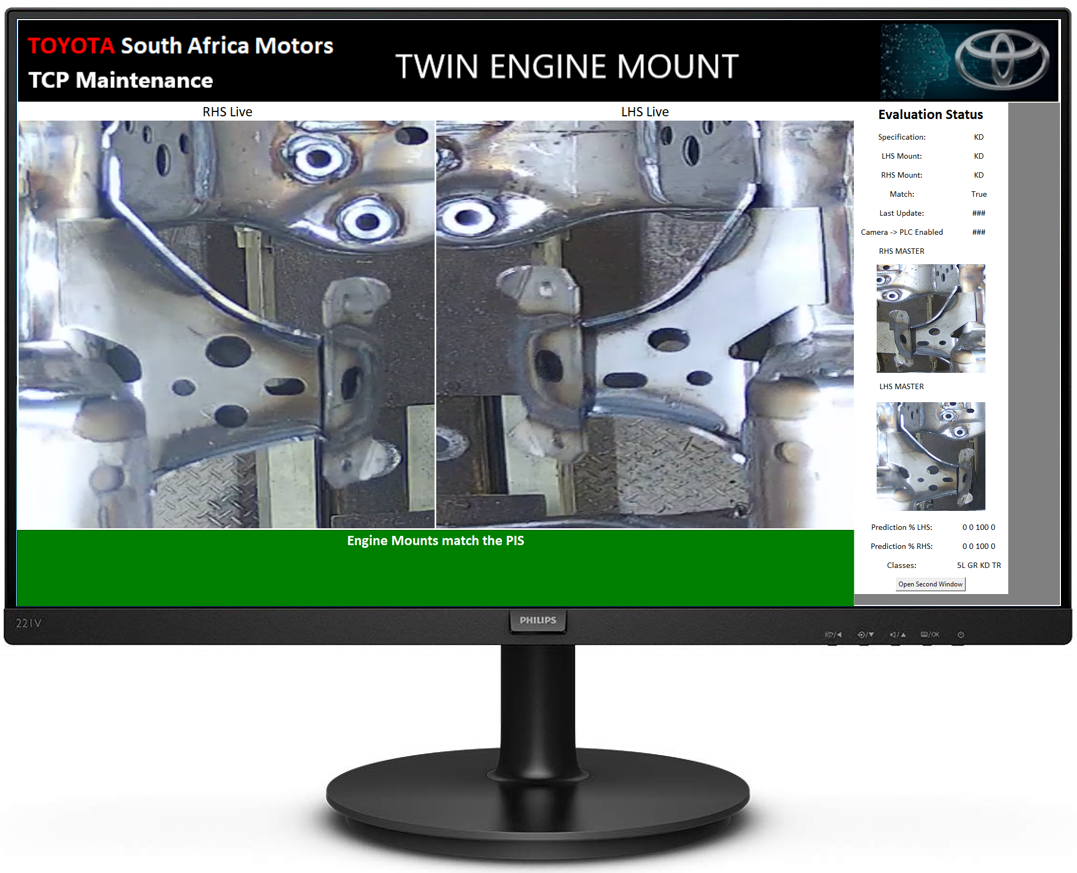The height and width of the screenshot is (873, 1077).
Task: Click the Toyota emblem logo in header
Action: 1002,60
